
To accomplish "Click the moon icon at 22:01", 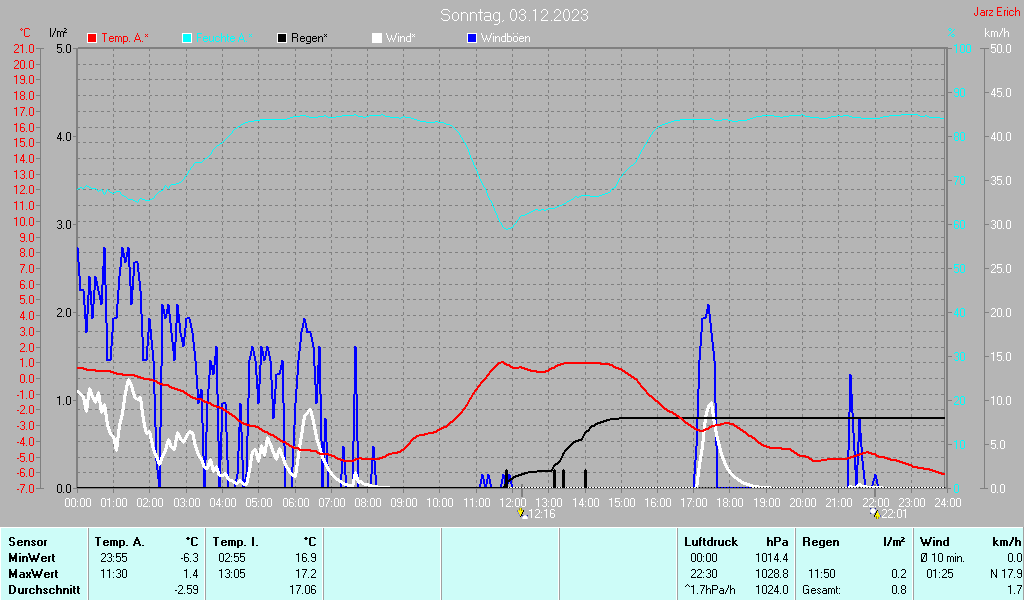I will click(x=875, y=513).
